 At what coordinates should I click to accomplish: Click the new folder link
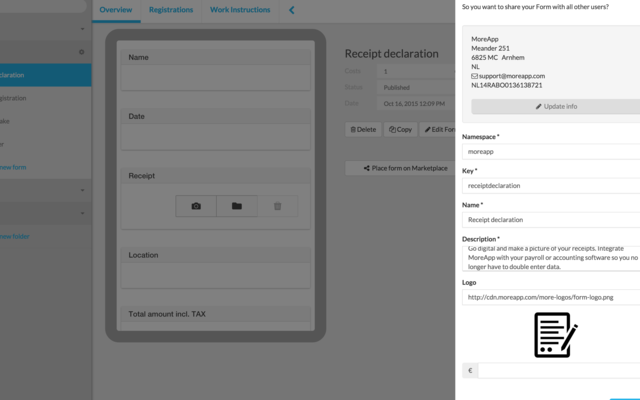point(15,236)
